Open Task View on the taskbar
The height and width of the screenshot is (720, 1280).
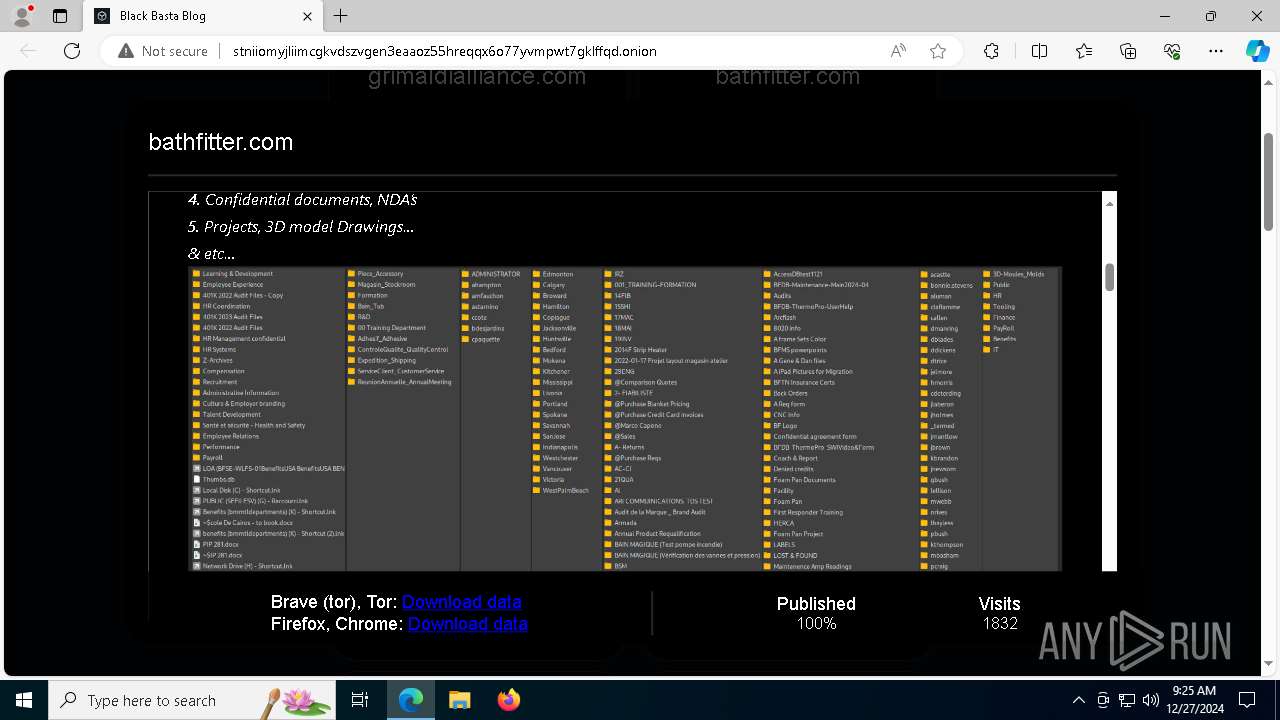pos(360,700)
